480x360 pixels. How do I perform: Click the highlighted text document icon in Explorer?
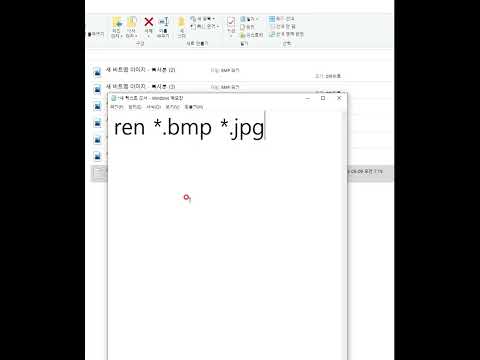point(99,173)
